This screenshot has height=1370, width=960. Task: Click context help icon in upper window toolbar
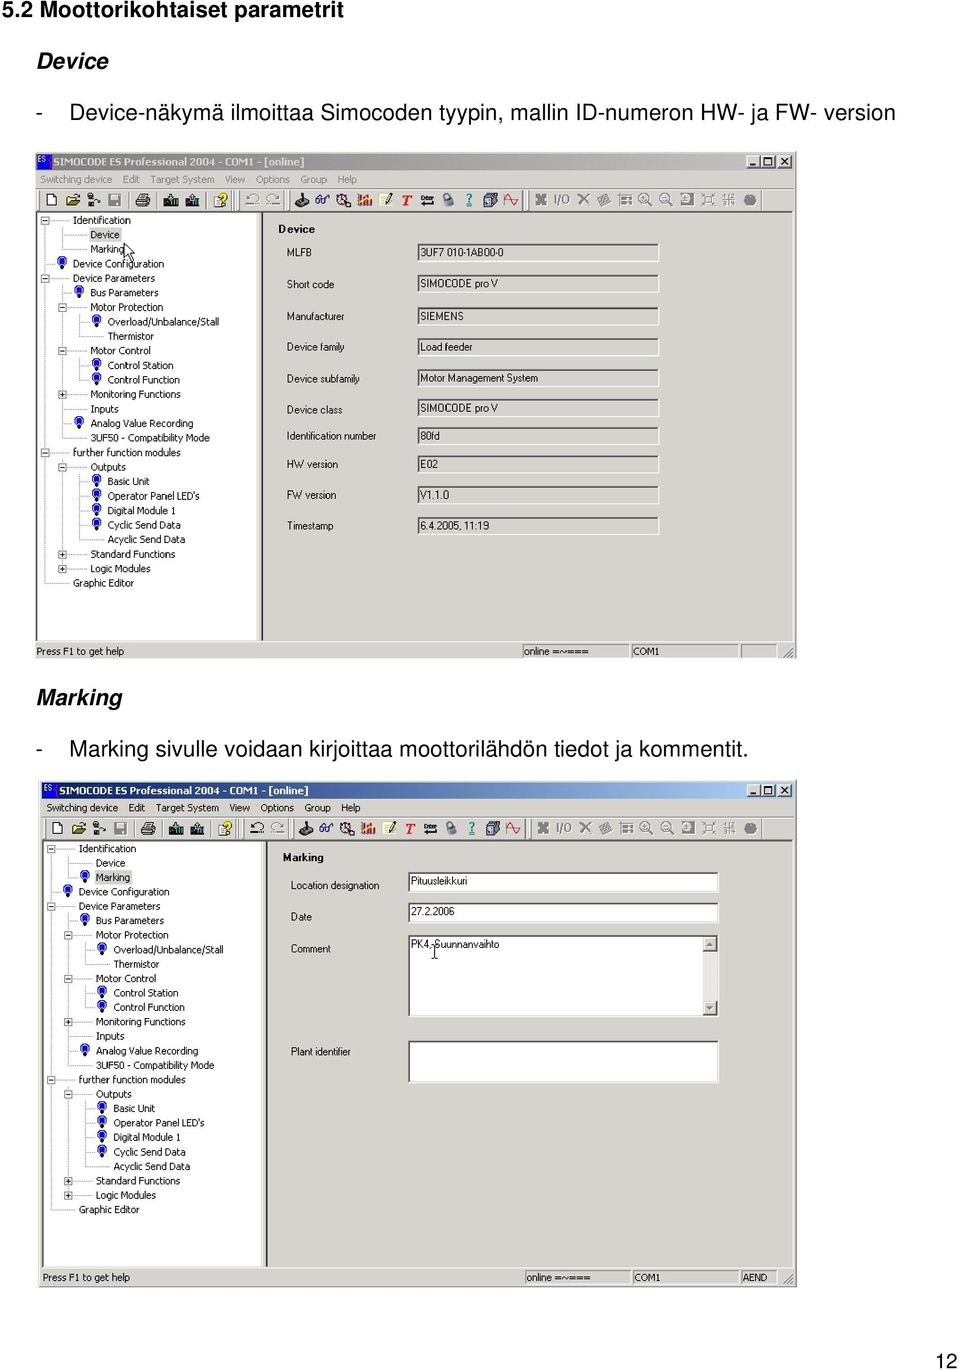221,200
